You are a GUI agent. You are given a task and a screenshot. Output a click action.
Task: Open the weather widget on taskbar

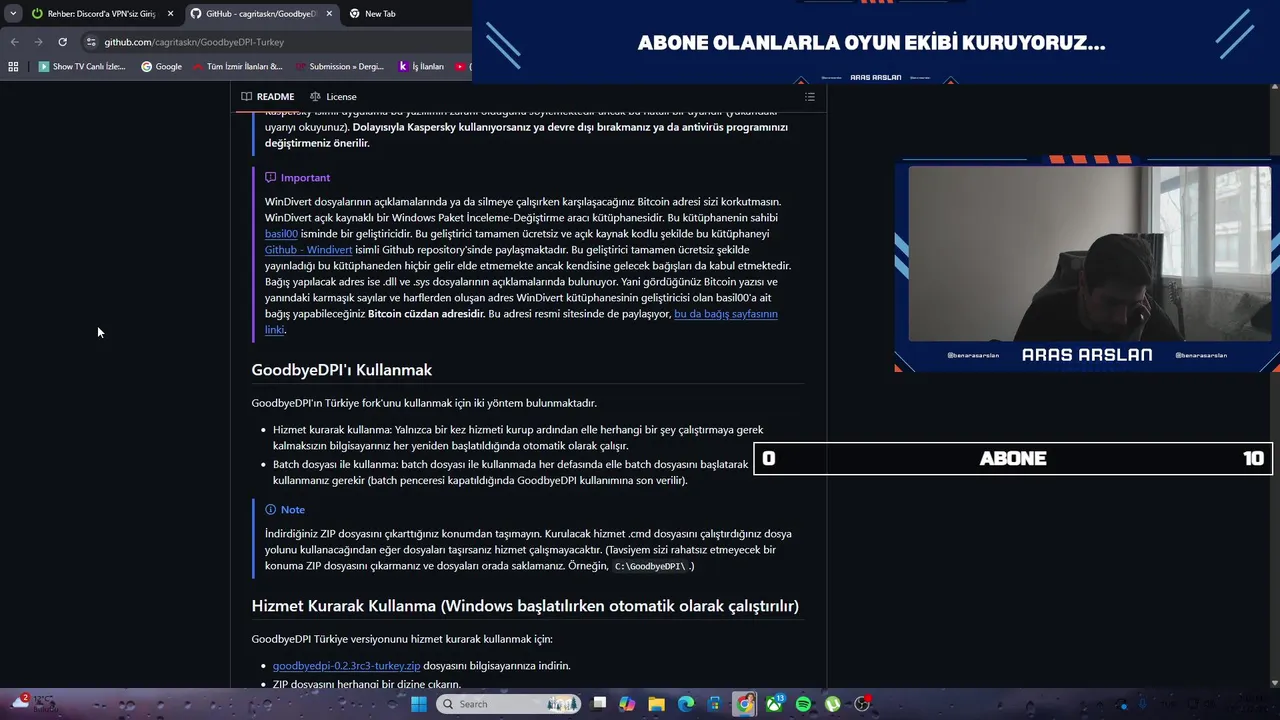[x=33, y=704]
